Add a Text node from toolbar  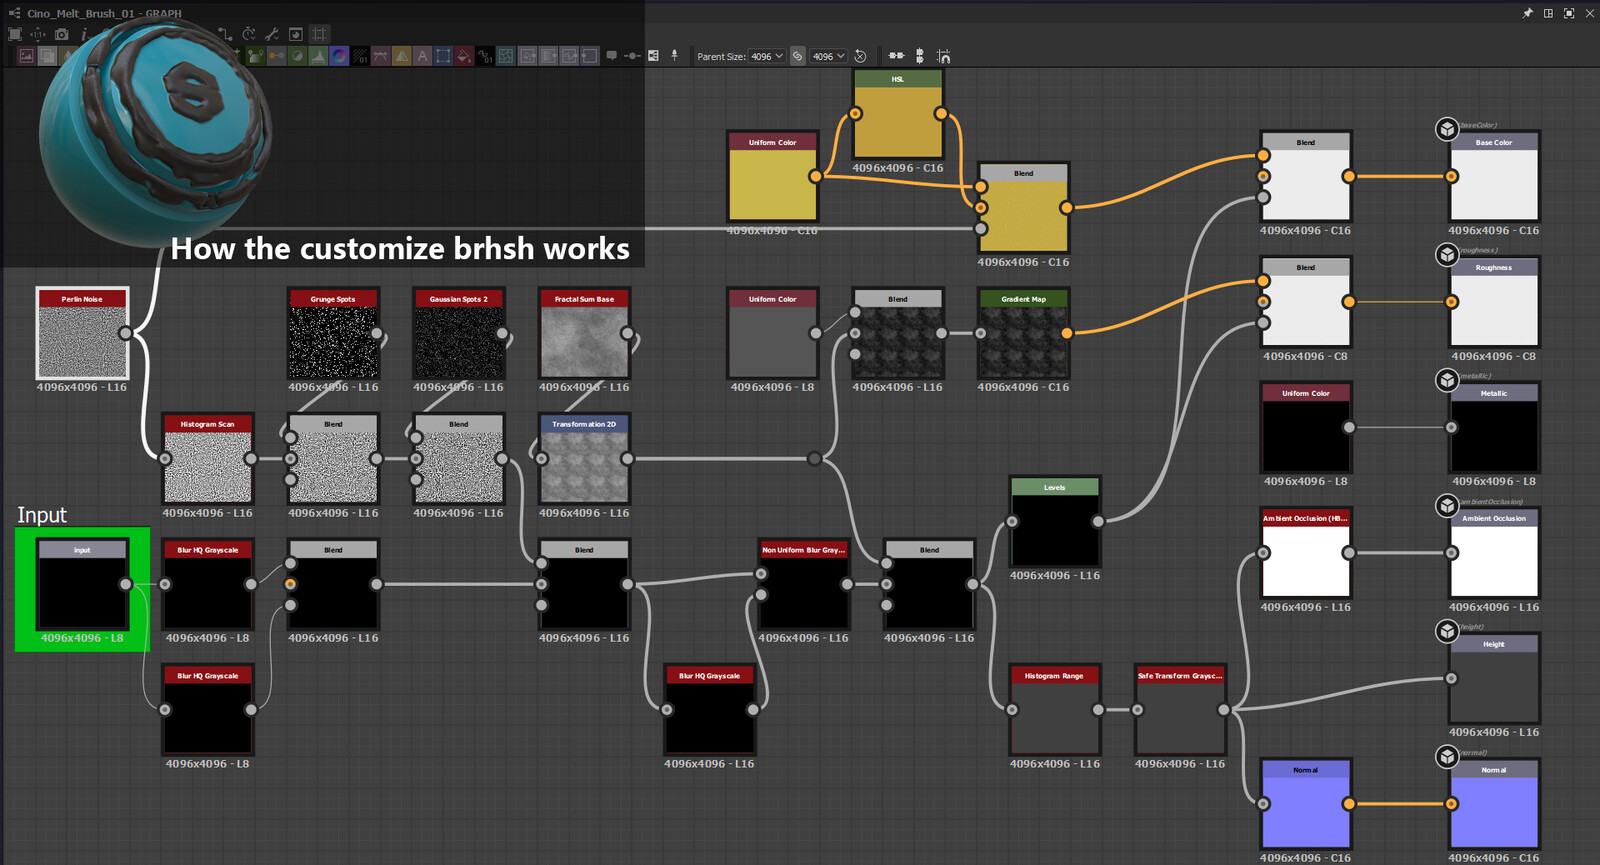click(x=422, y=56)
